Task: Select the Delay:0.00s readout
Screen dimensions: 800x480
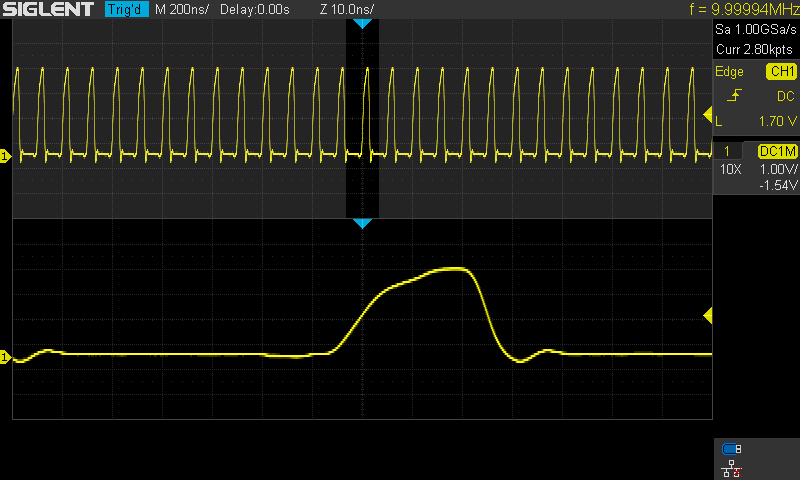Action: [255, 9]
